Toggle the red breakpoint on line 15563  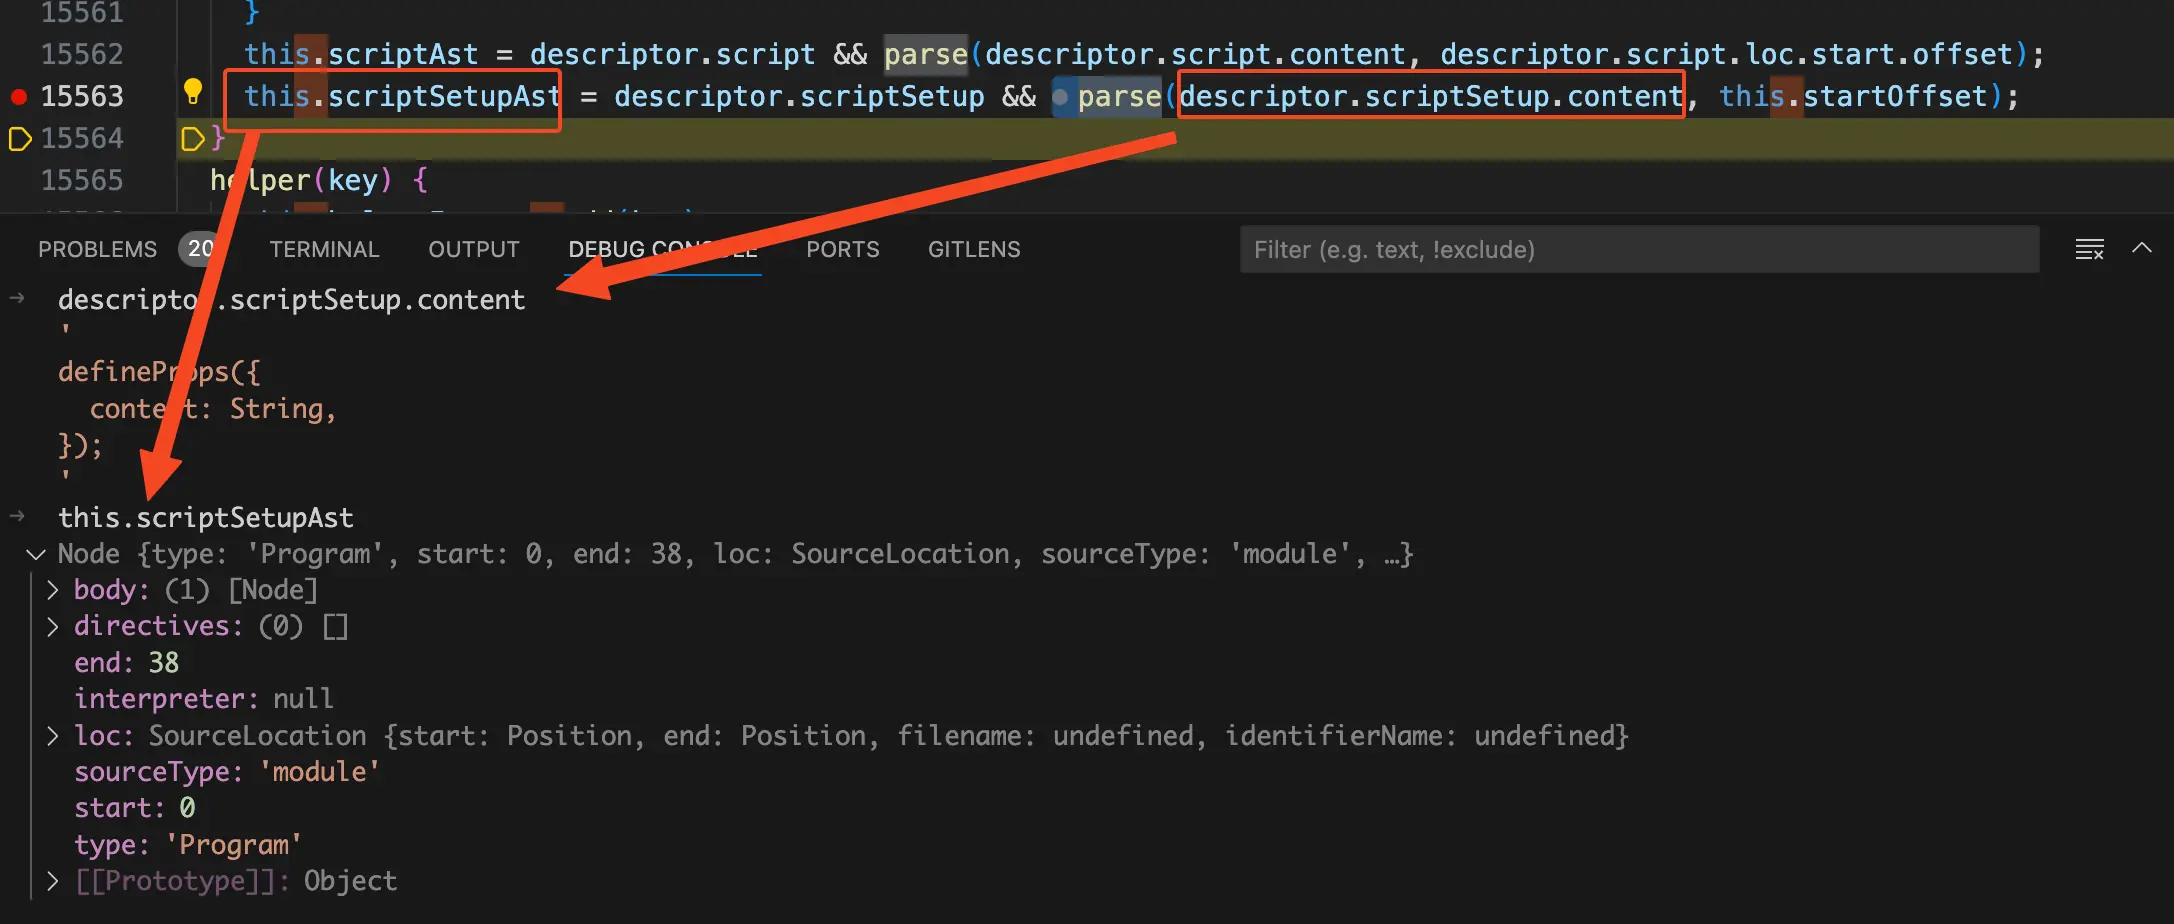pos(18,97)
